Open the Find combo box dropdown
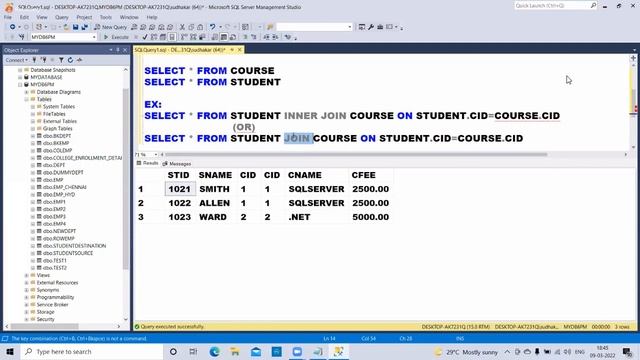The image size is (640, 360). (x=349, y=27)
